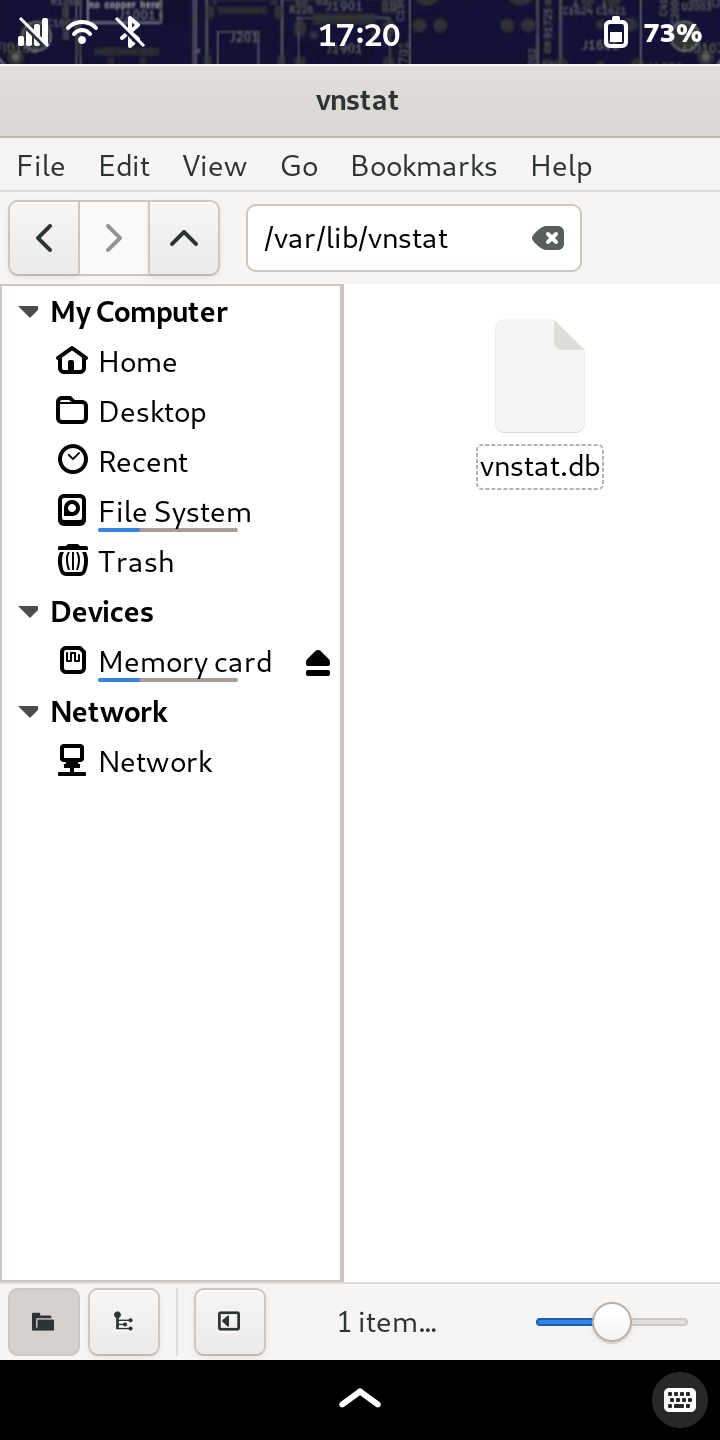720x1440 pixels.
Task: Open Home in the sidebar
Action: click(137, 362)
